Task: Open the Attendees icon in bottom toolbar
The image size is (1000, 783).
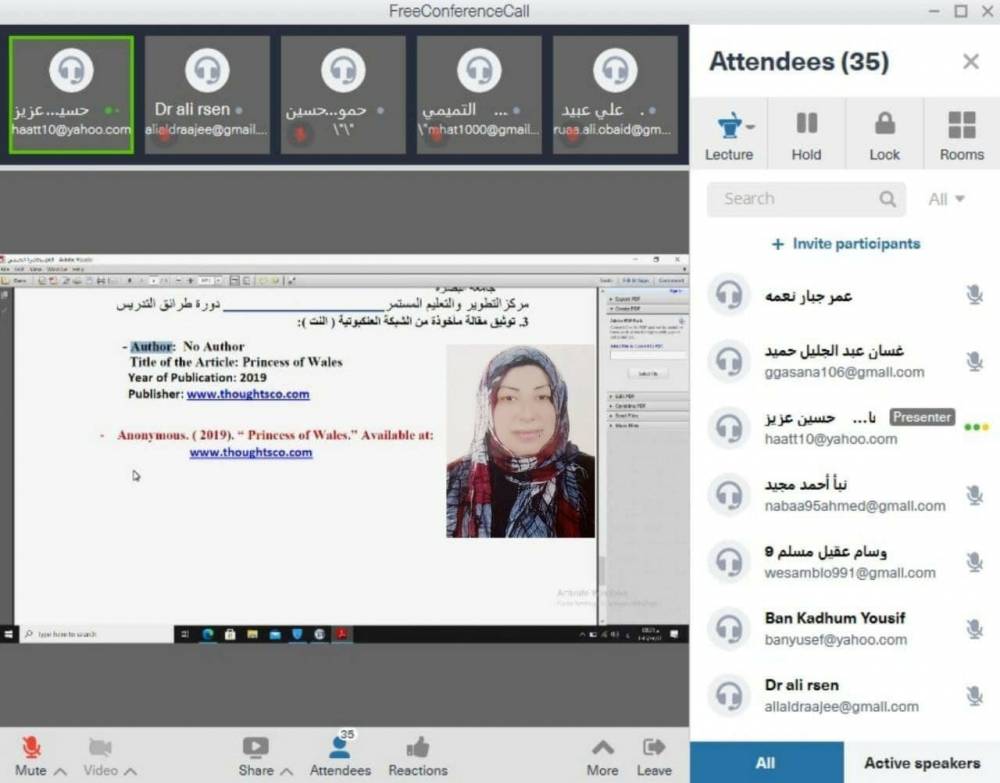Action: 341,747
